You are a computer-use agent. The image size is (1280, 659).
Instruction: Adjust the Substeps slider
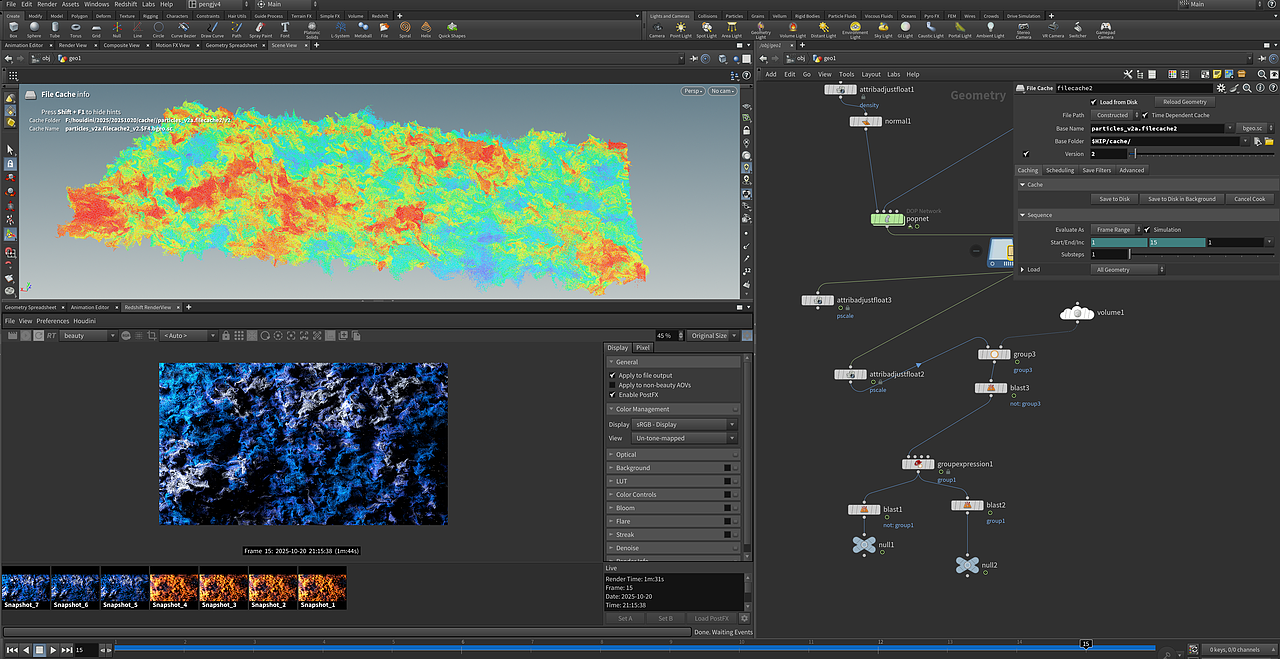click(x=1203, y=255)
